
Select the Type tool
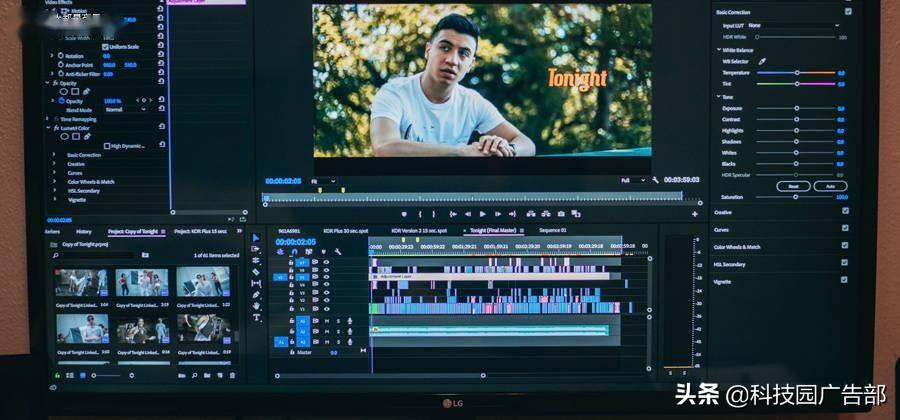256,317
